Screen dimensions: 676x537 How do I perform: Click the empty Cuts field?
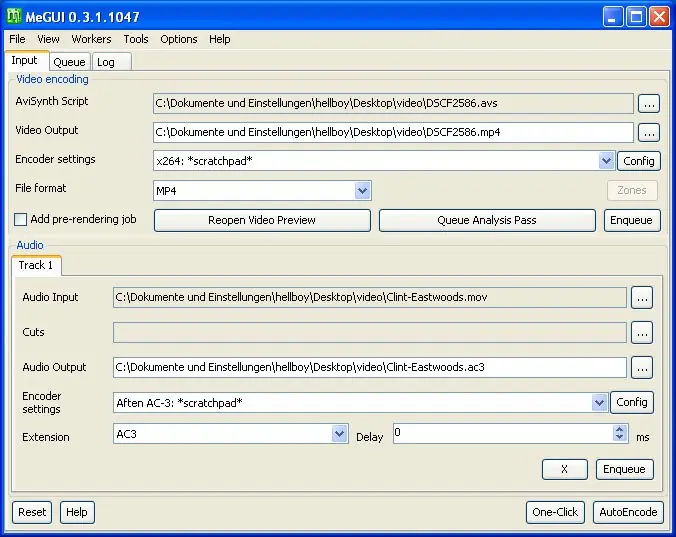[x=370, y=332]
